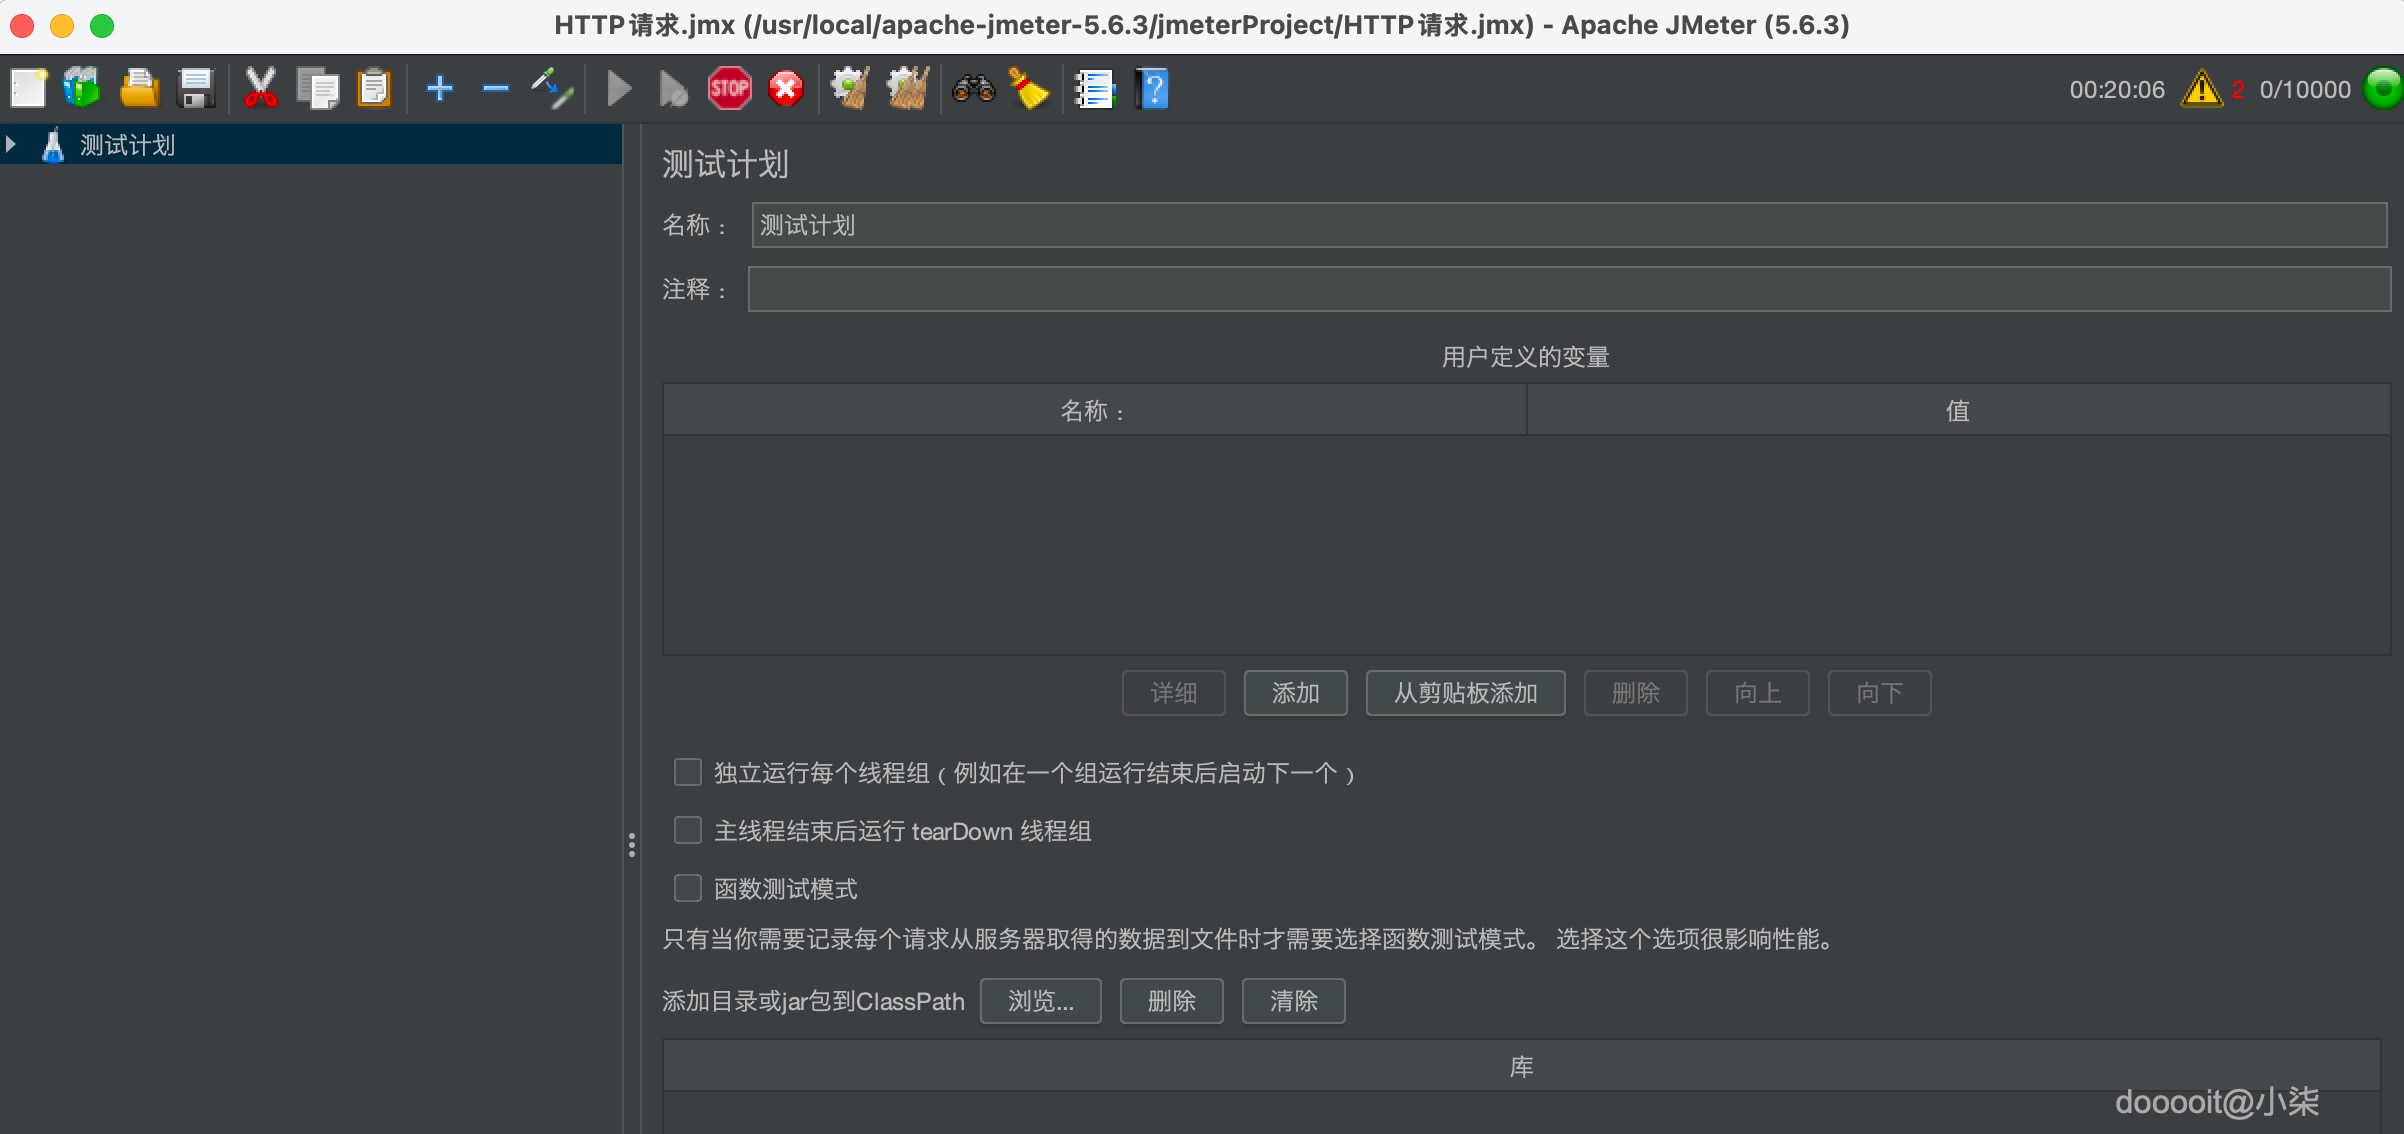Start the test by clicking the green Start arrow
Screen dimensions: 2404x1134
pyautogui.click(x=617, y=88)
